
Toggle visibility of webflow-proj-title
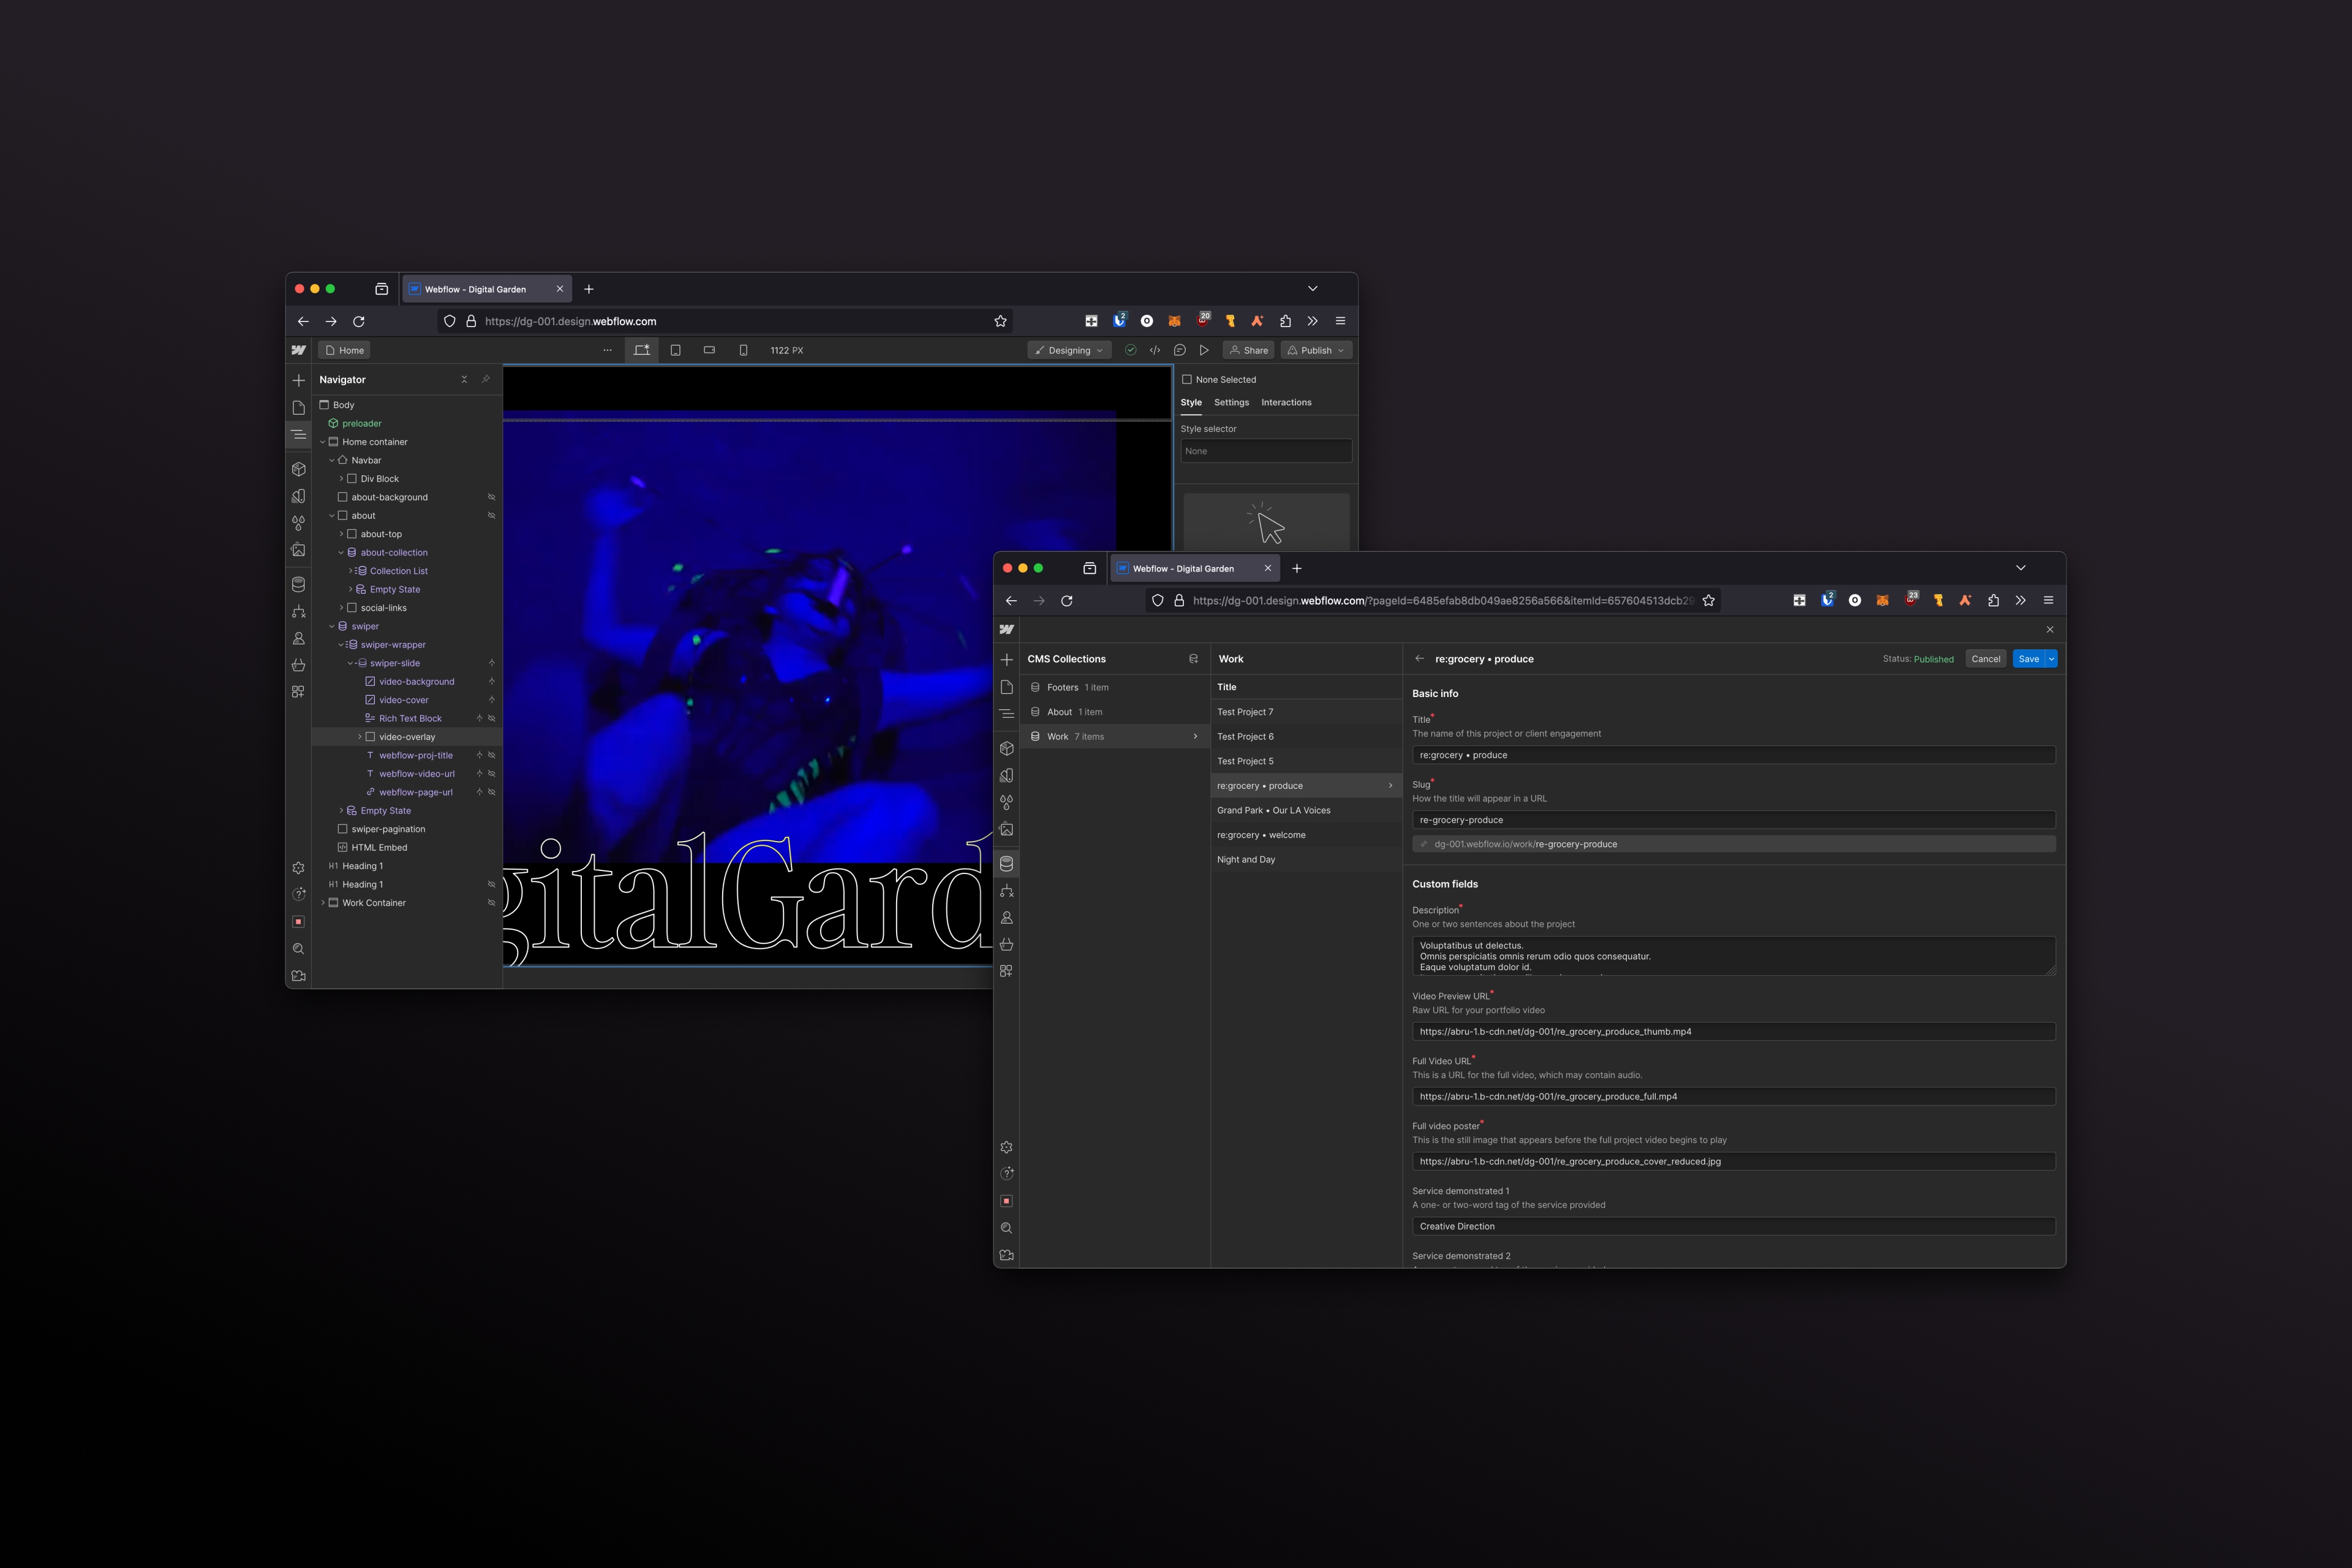point(491,756)
